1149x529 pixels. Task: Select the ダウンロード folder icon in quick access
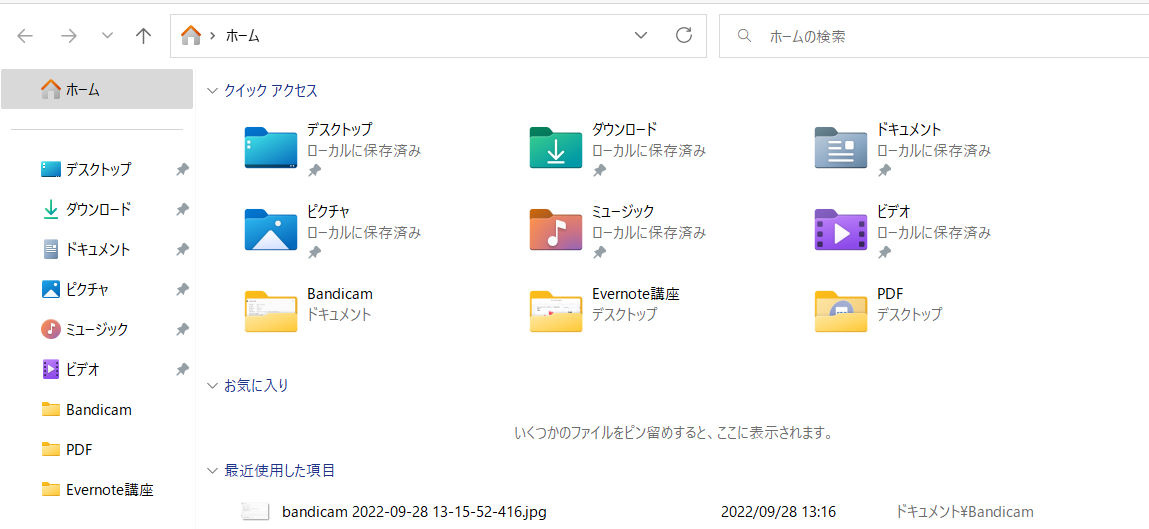[x=555, y=148]
